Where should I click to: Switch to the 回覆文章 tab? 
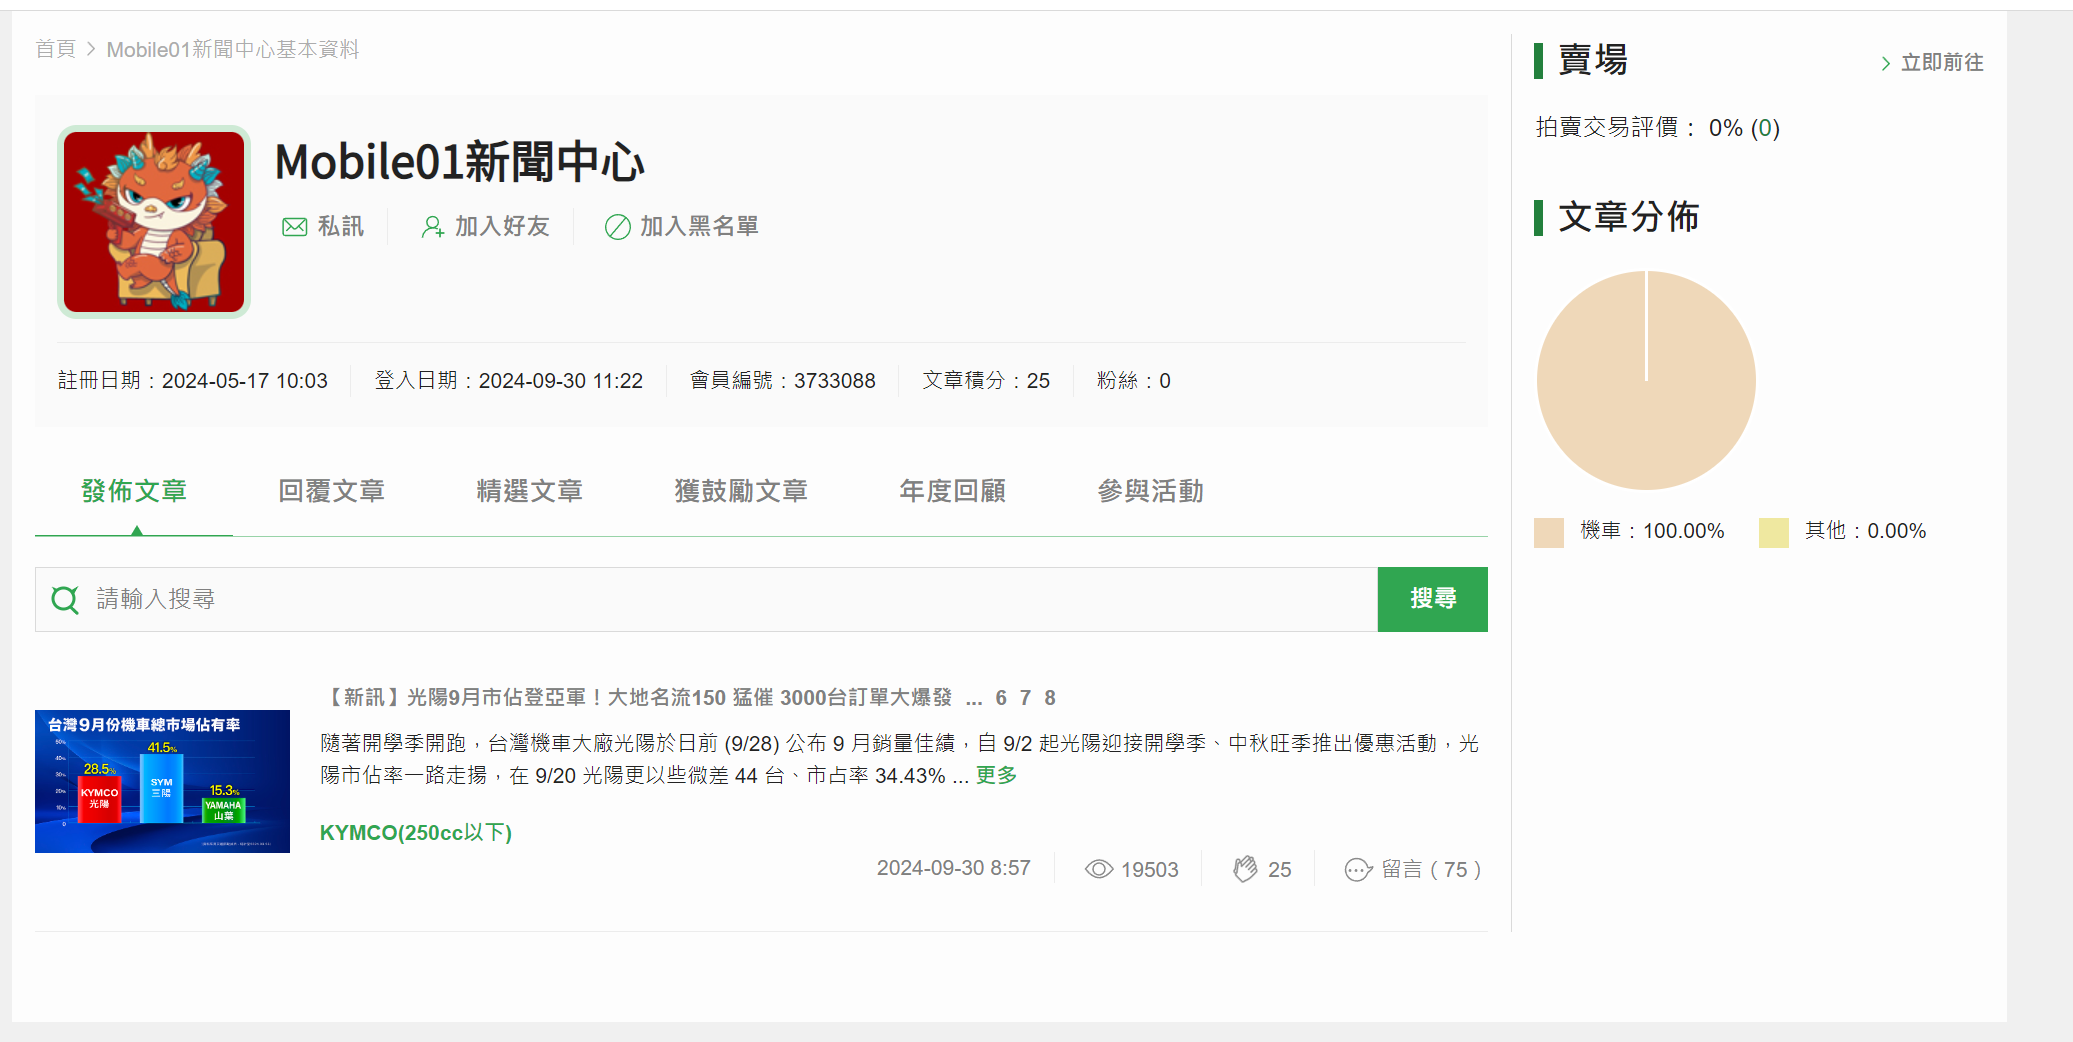[331, 491]
